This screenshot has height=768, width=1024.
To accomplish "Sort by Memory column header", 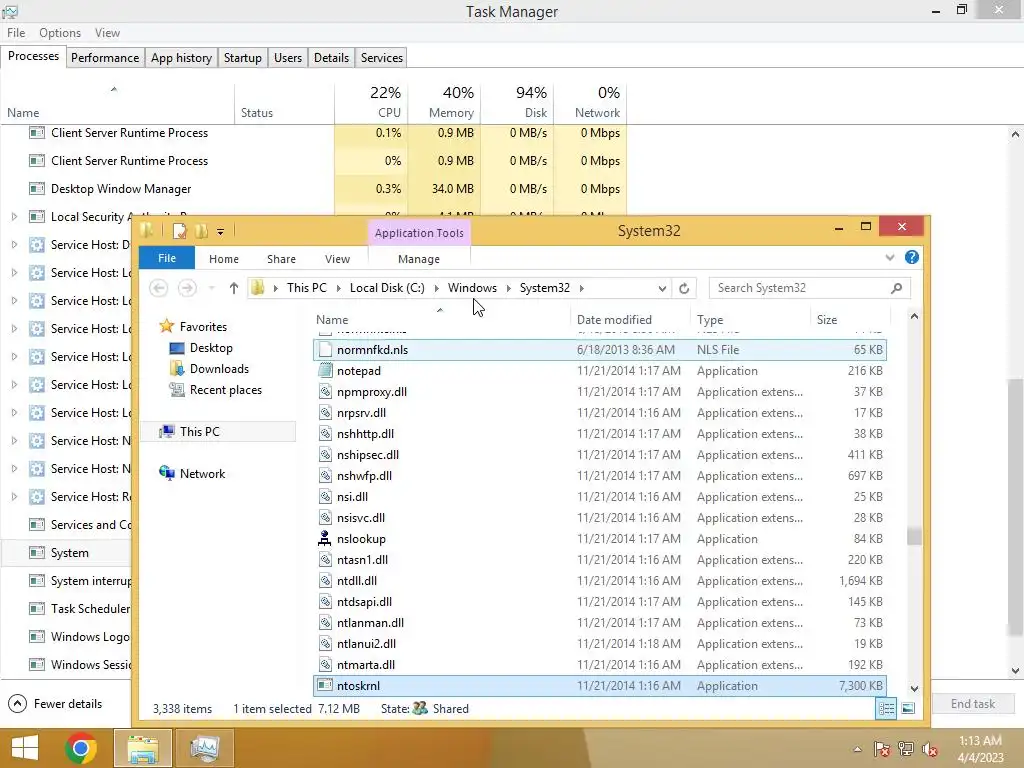I will (x=444, y=103).
